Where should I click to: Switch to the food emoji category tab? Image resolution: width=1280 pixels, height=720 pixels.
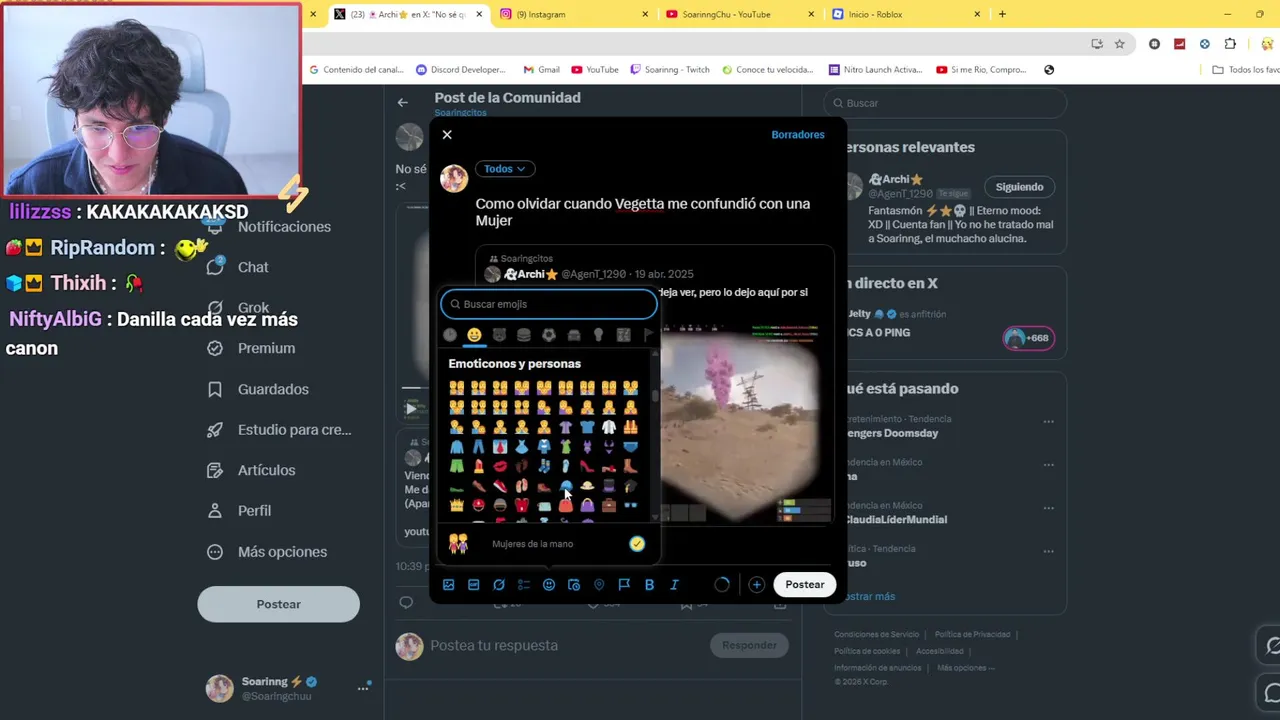[524, 335]
